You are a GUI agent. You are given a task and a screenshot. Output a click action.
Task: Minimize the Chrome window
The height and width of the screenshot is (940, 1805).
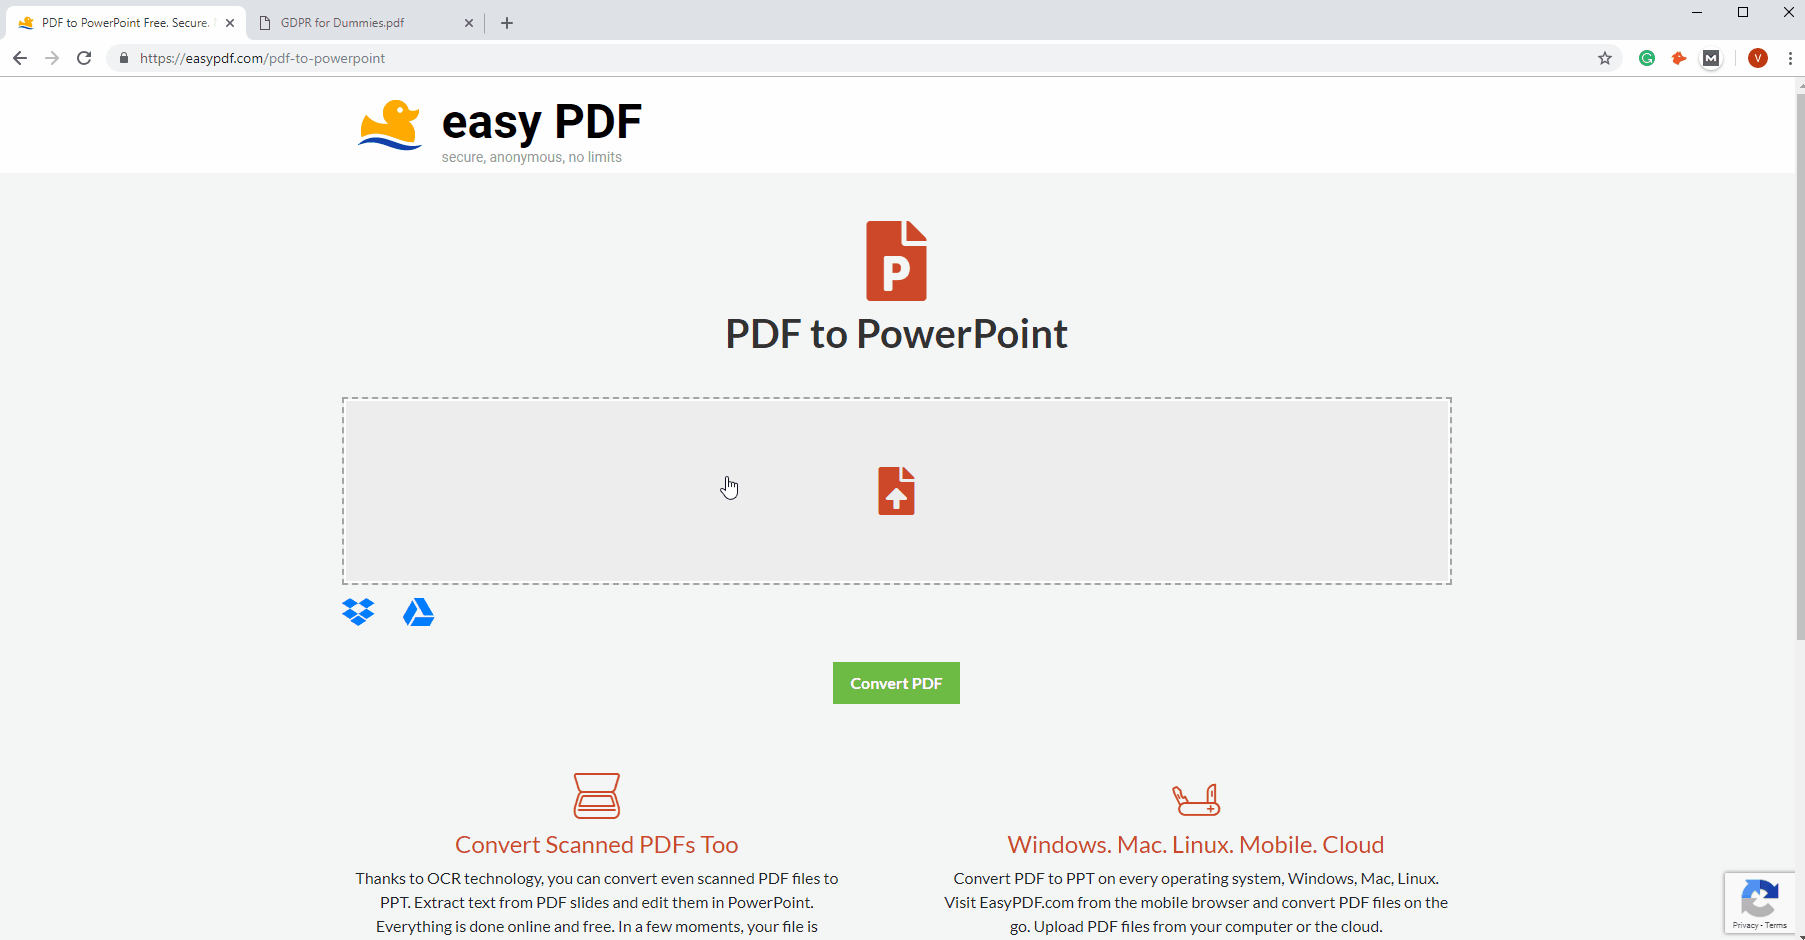point(1697,12)
